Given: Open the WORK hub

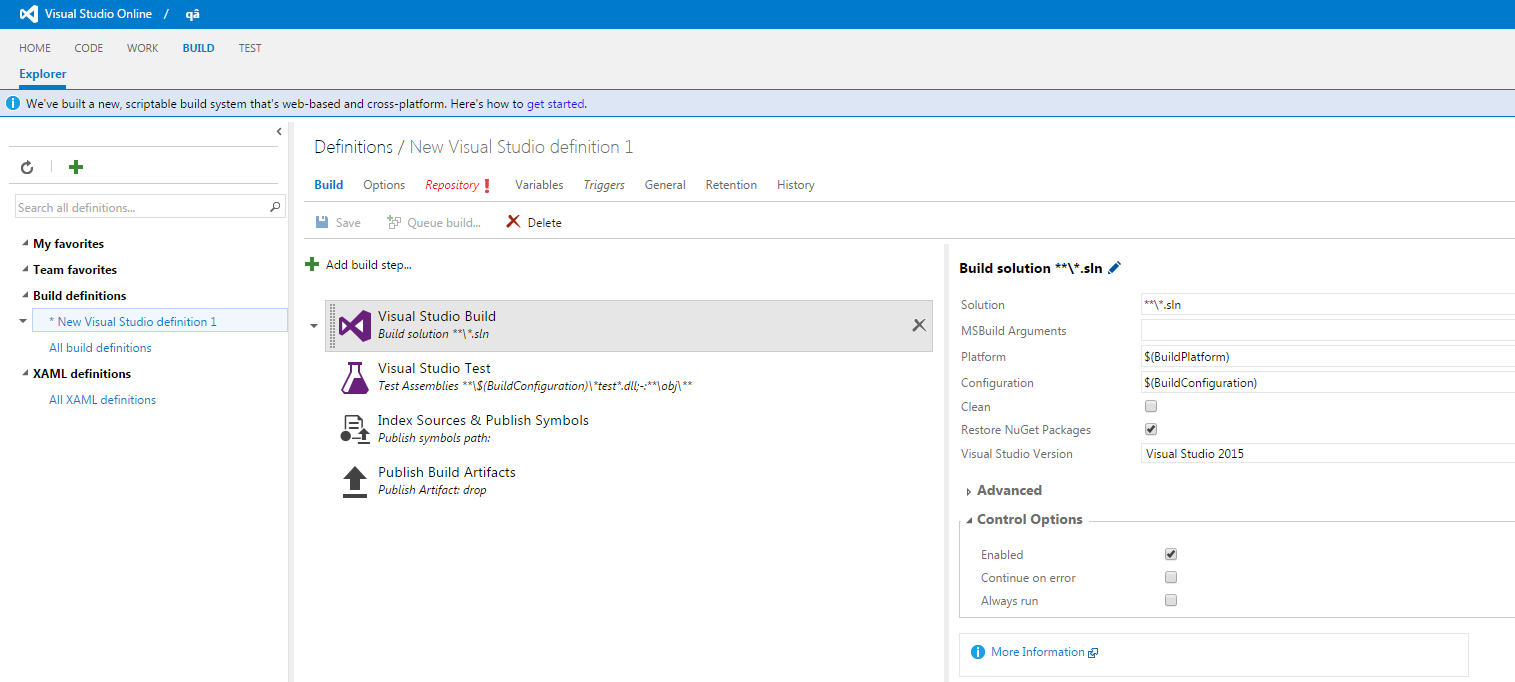Looking at the screenshot, I should [142, 48].
